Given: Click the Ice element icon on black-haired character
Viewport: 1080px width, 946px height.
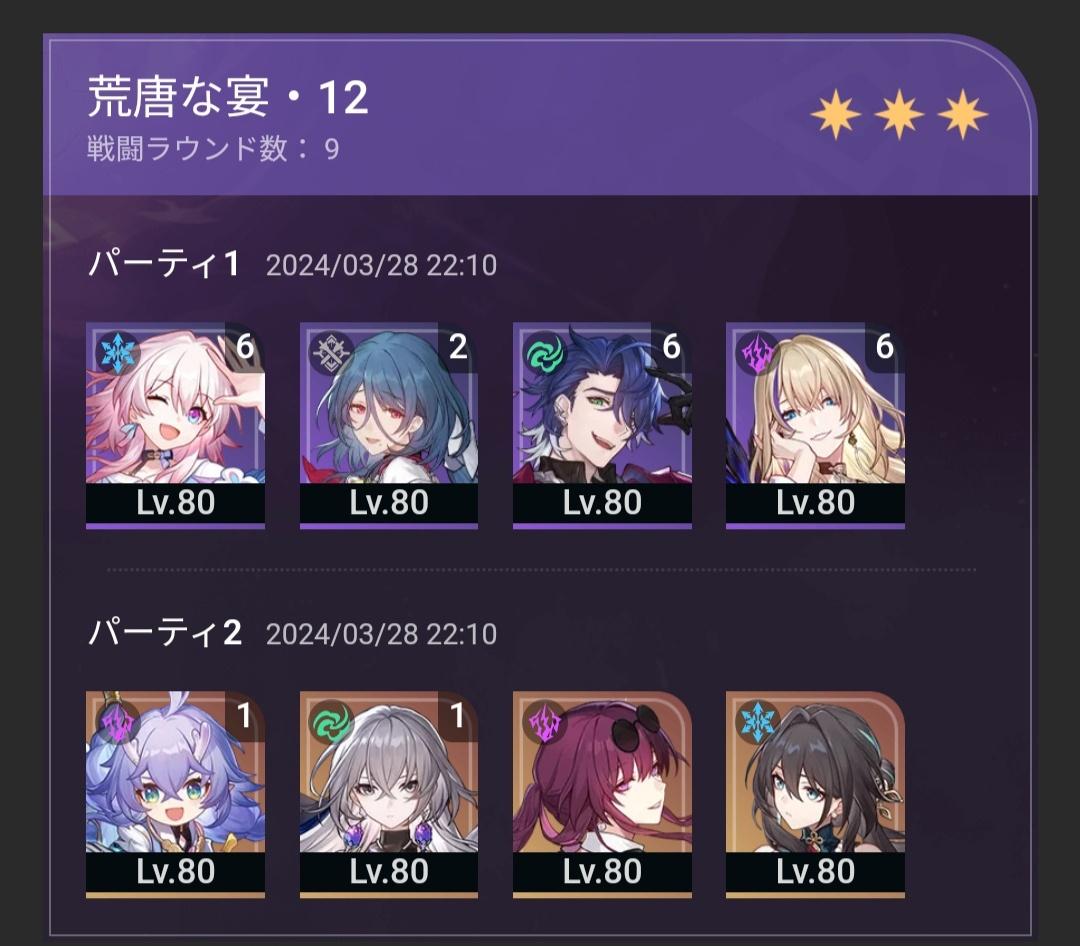Looking at the screenshot, I should coord(758,722).
